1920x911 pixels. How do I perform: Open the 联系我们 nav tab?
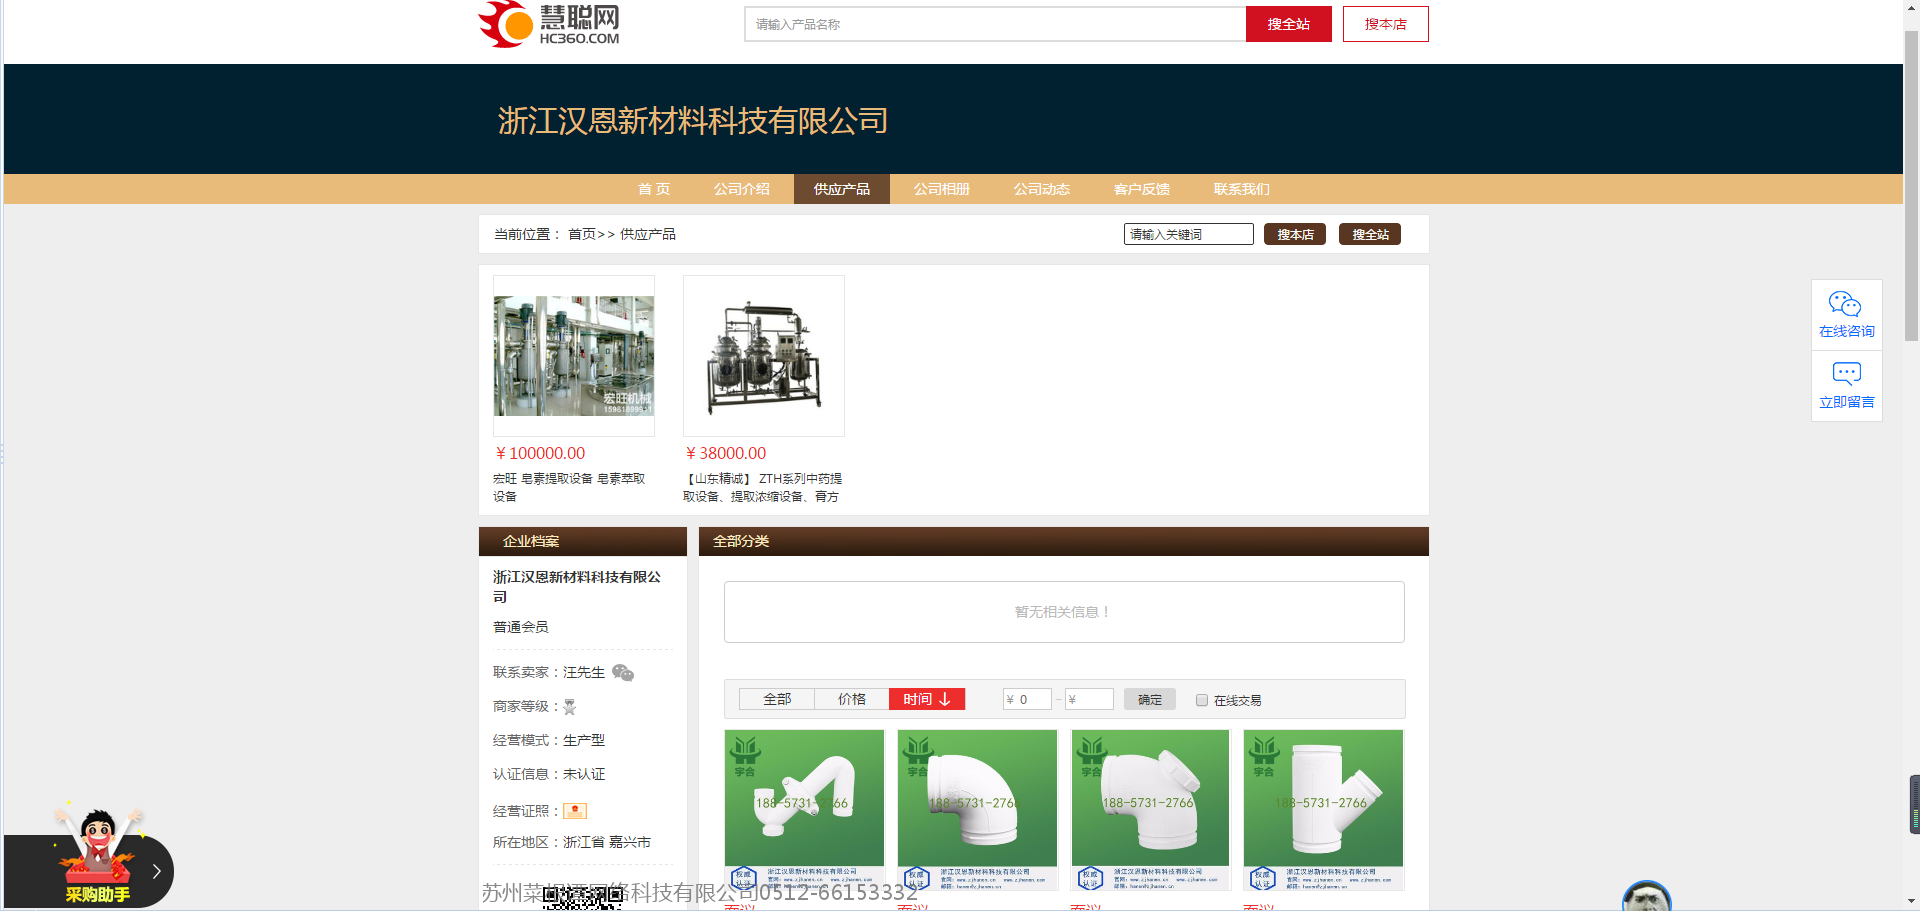tap(1242, 189)
